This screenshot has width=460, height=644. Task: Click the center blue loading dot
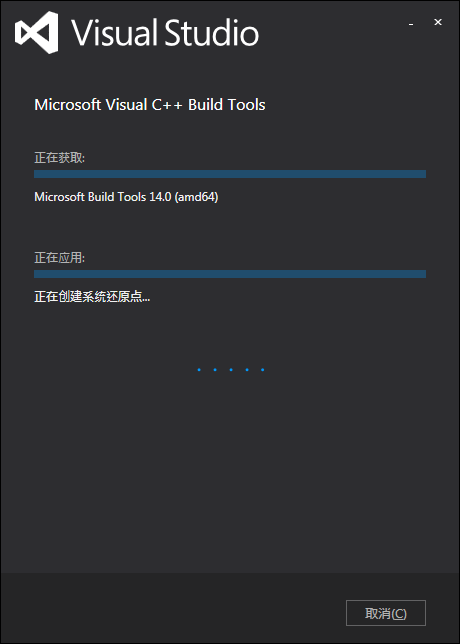coord(231,370)
